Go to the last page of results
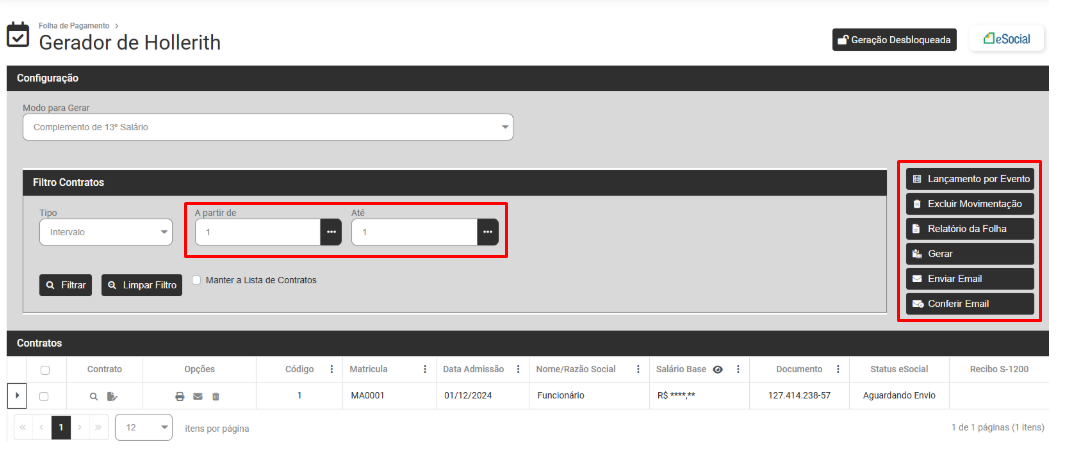The image size is (1065, 455). click(98, 428)
